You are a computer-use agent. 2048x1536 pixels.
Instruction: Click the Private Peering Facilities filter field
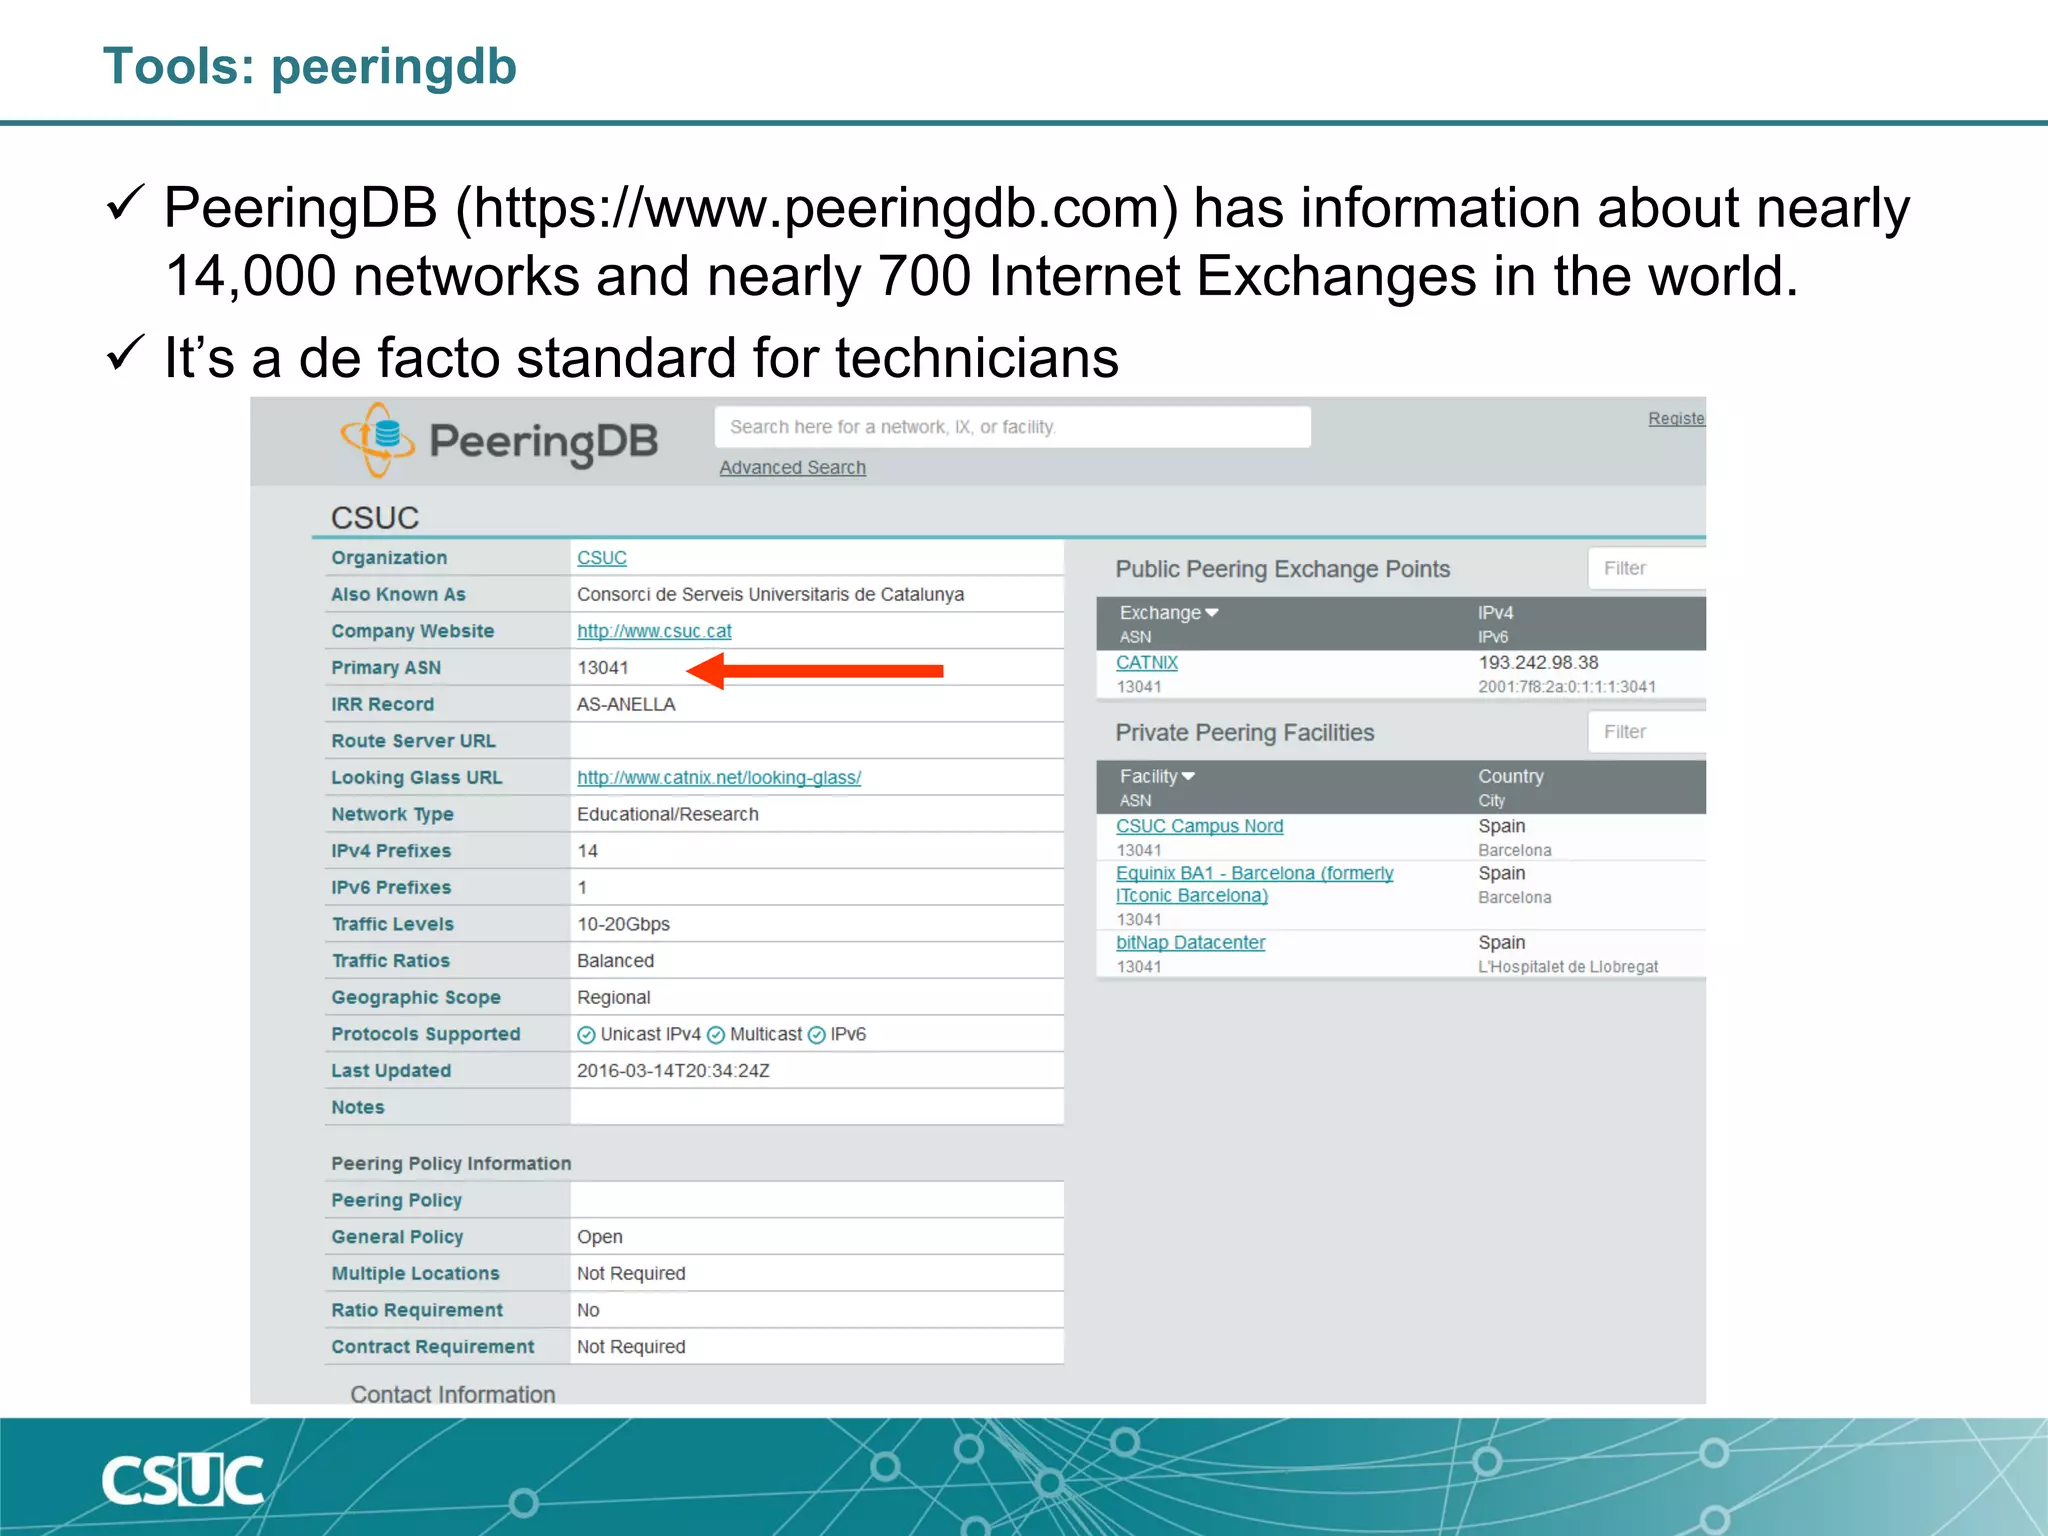pyautogui.click(x=1647, y=732)
